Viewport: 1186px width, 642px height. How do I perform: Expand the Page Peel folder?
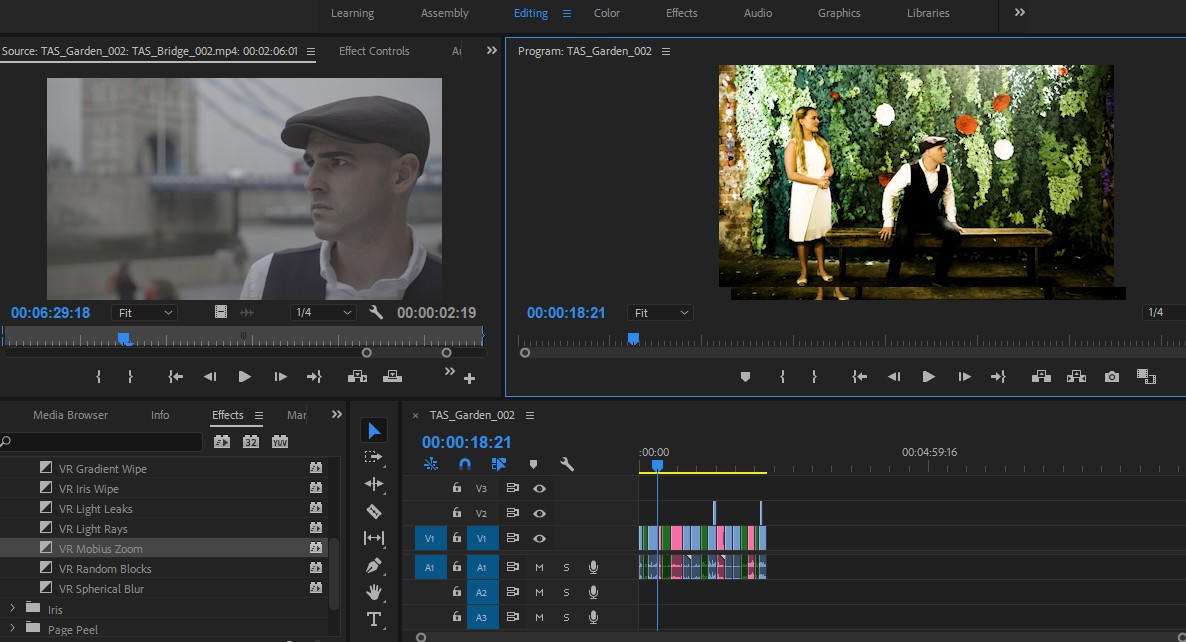coord(12,628)
